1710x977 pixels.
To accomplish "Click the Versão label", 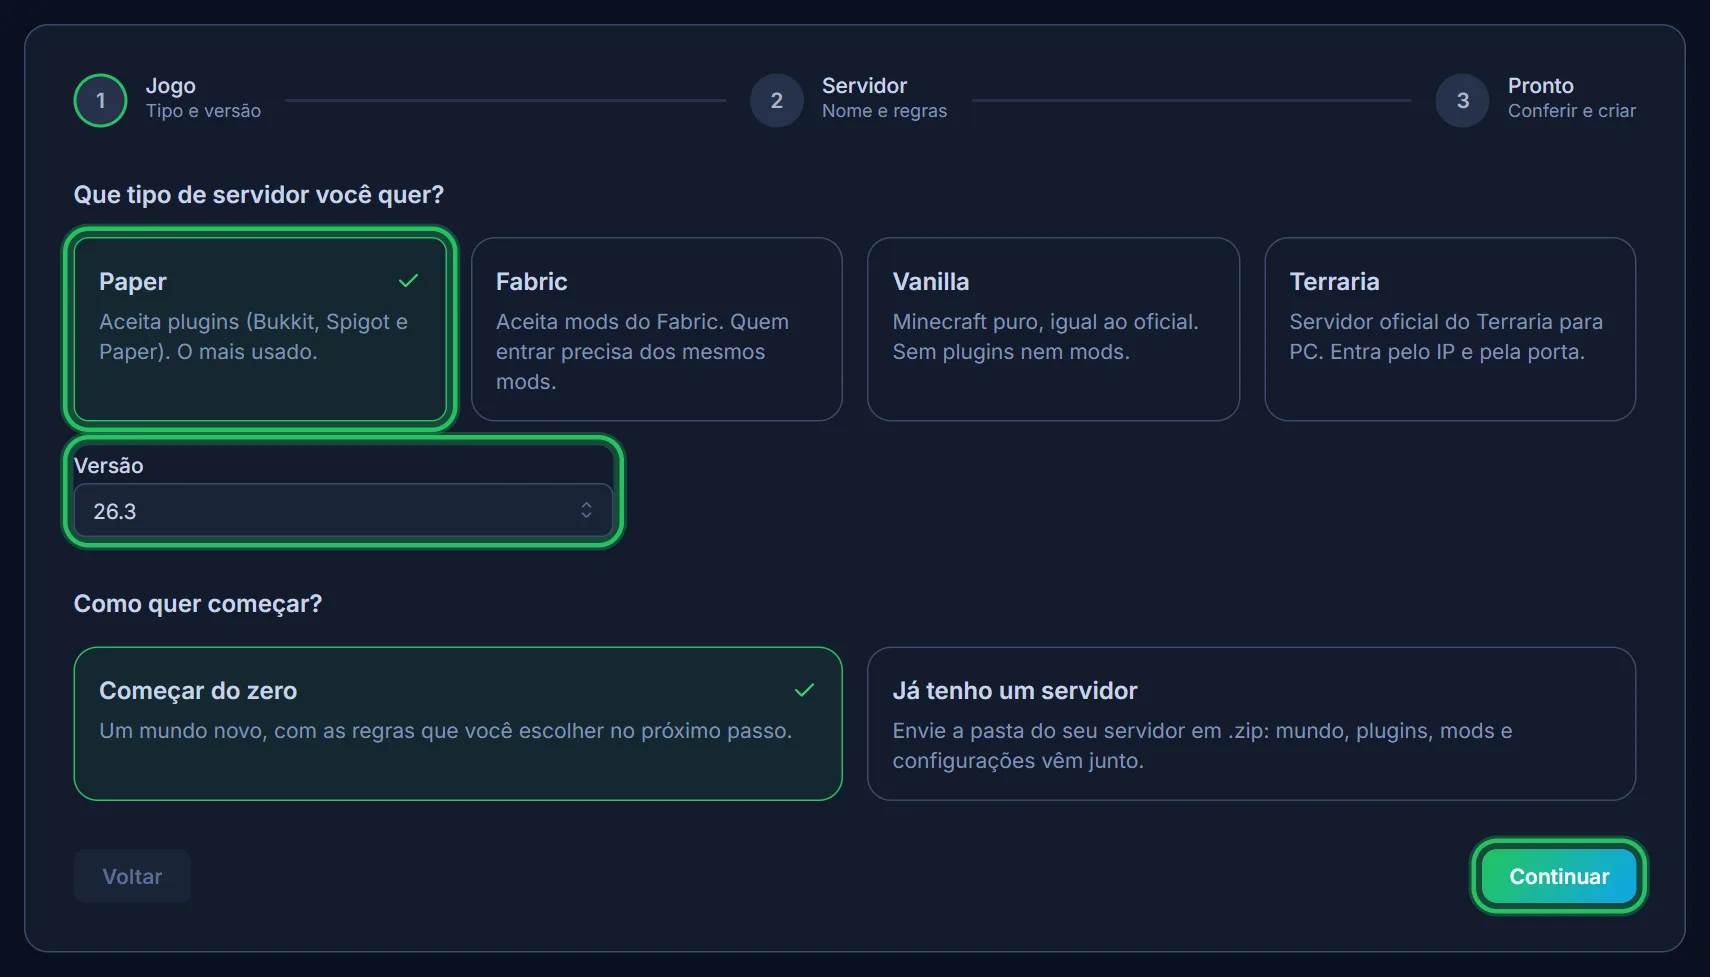I will (x=109, y=465).
